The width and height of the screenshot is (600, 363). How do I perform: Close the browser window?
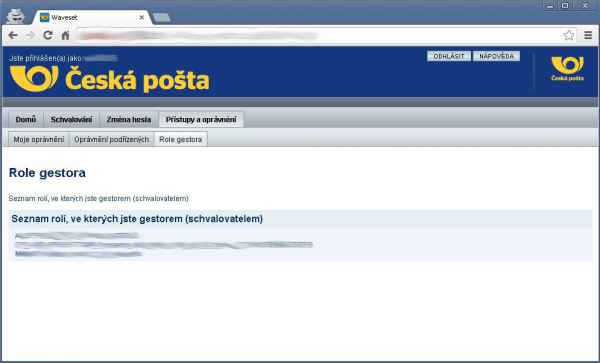tap(585, 6)
